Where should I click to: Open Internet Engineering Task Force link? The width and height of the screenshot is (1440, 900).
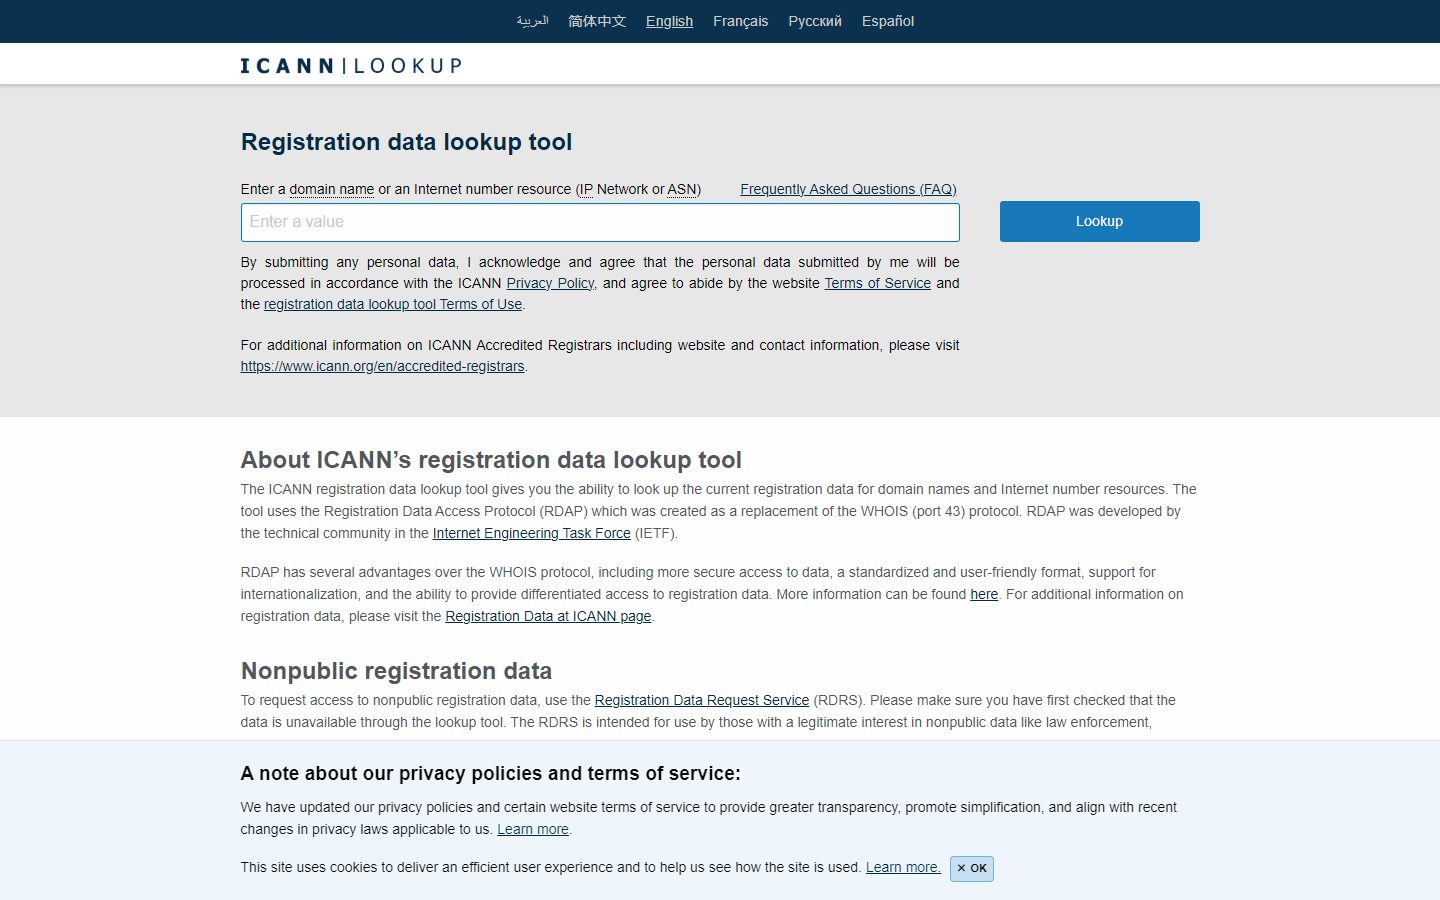(531, 533)
